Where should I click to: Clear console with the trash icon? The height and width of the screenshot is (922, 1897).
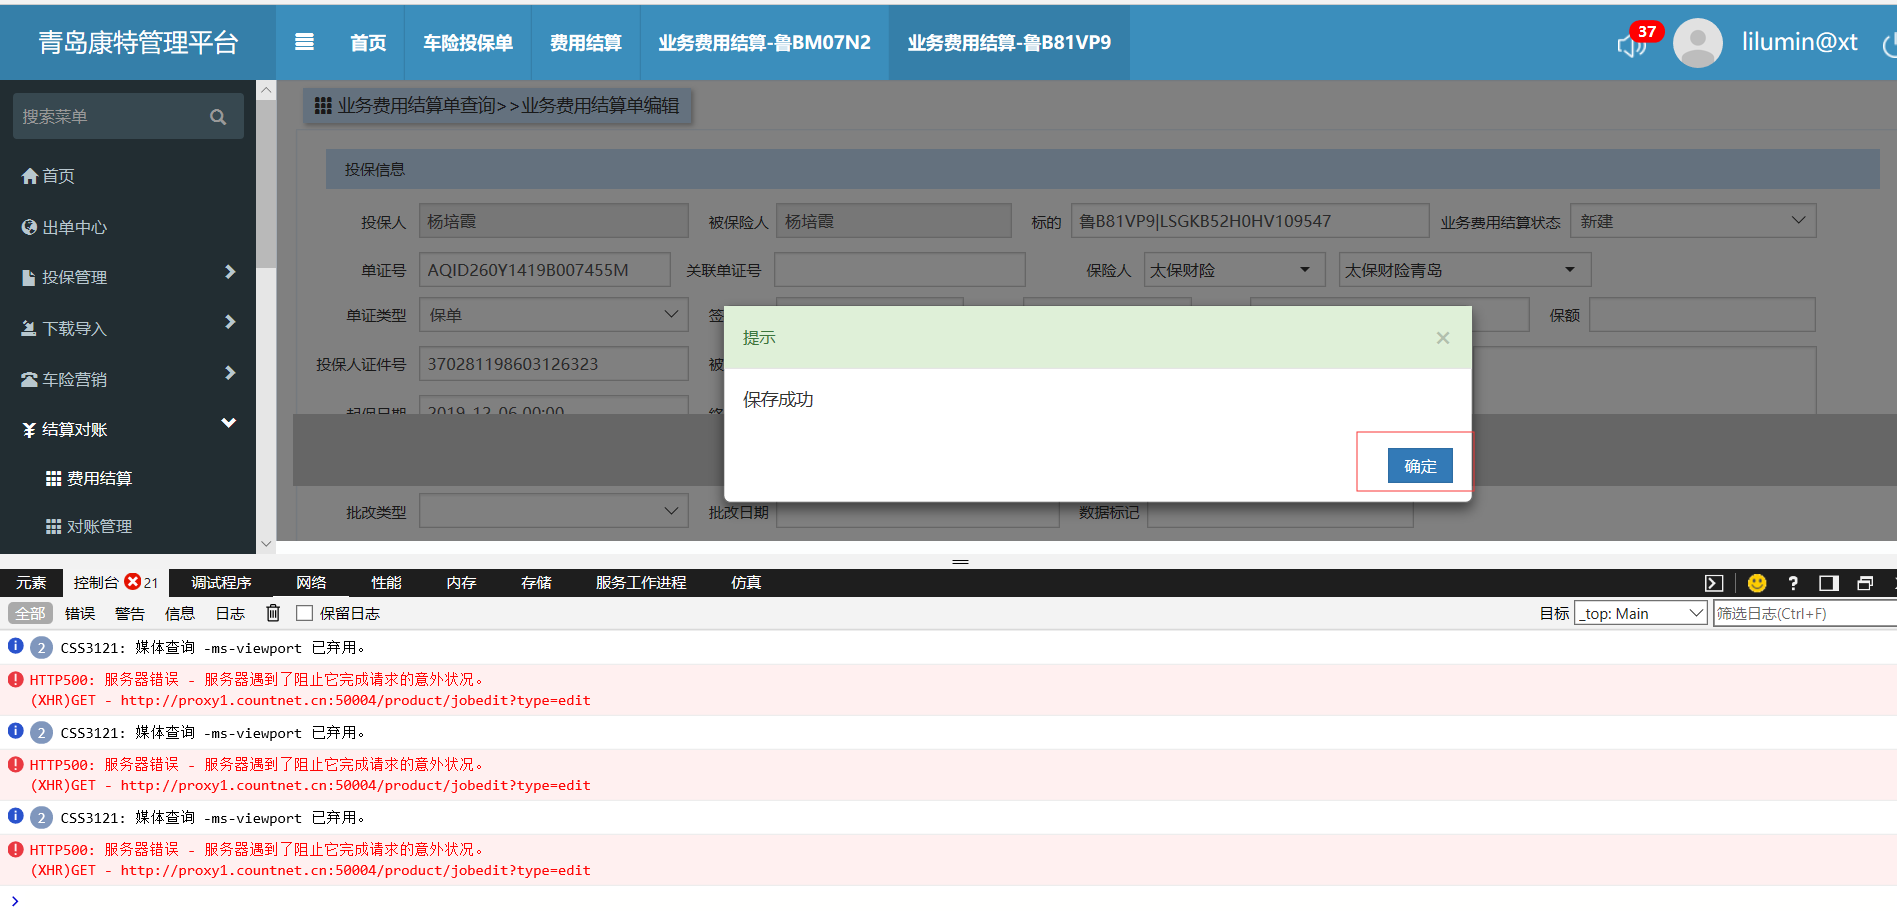pyautogui.click(x=273, y=613)
